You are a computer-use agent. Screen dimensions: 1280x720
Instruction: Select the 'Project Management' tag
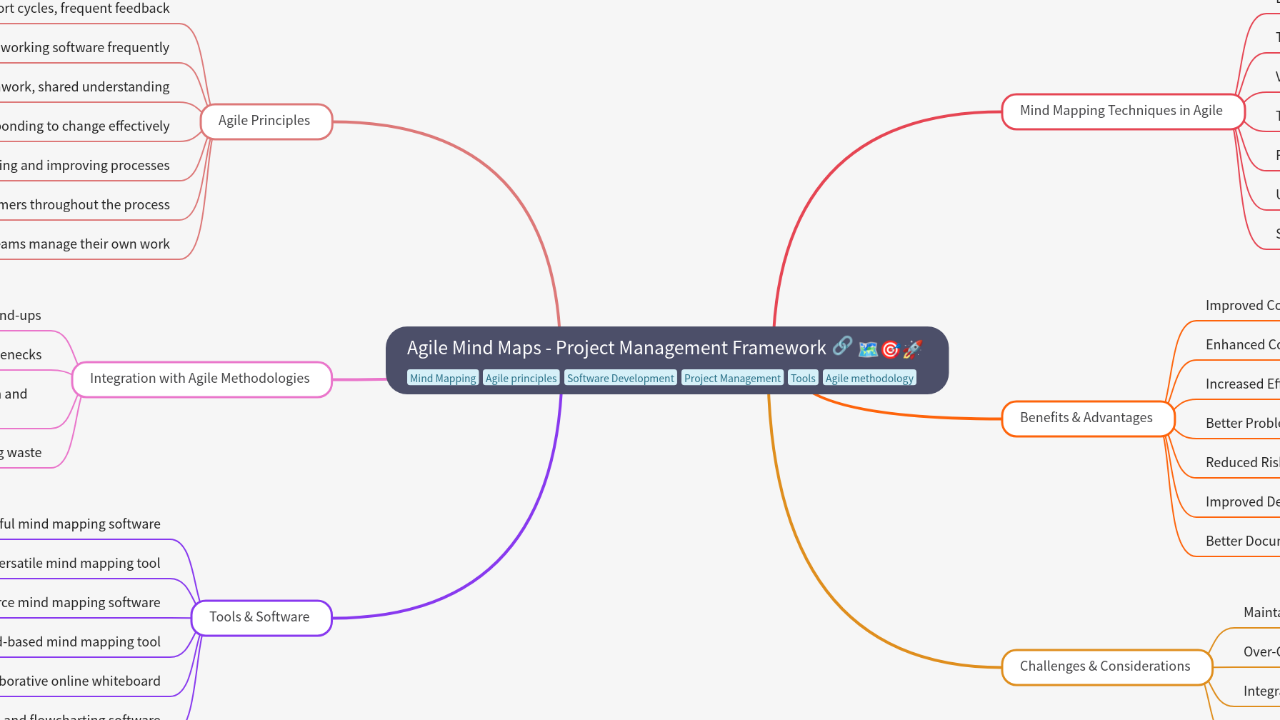732,378
